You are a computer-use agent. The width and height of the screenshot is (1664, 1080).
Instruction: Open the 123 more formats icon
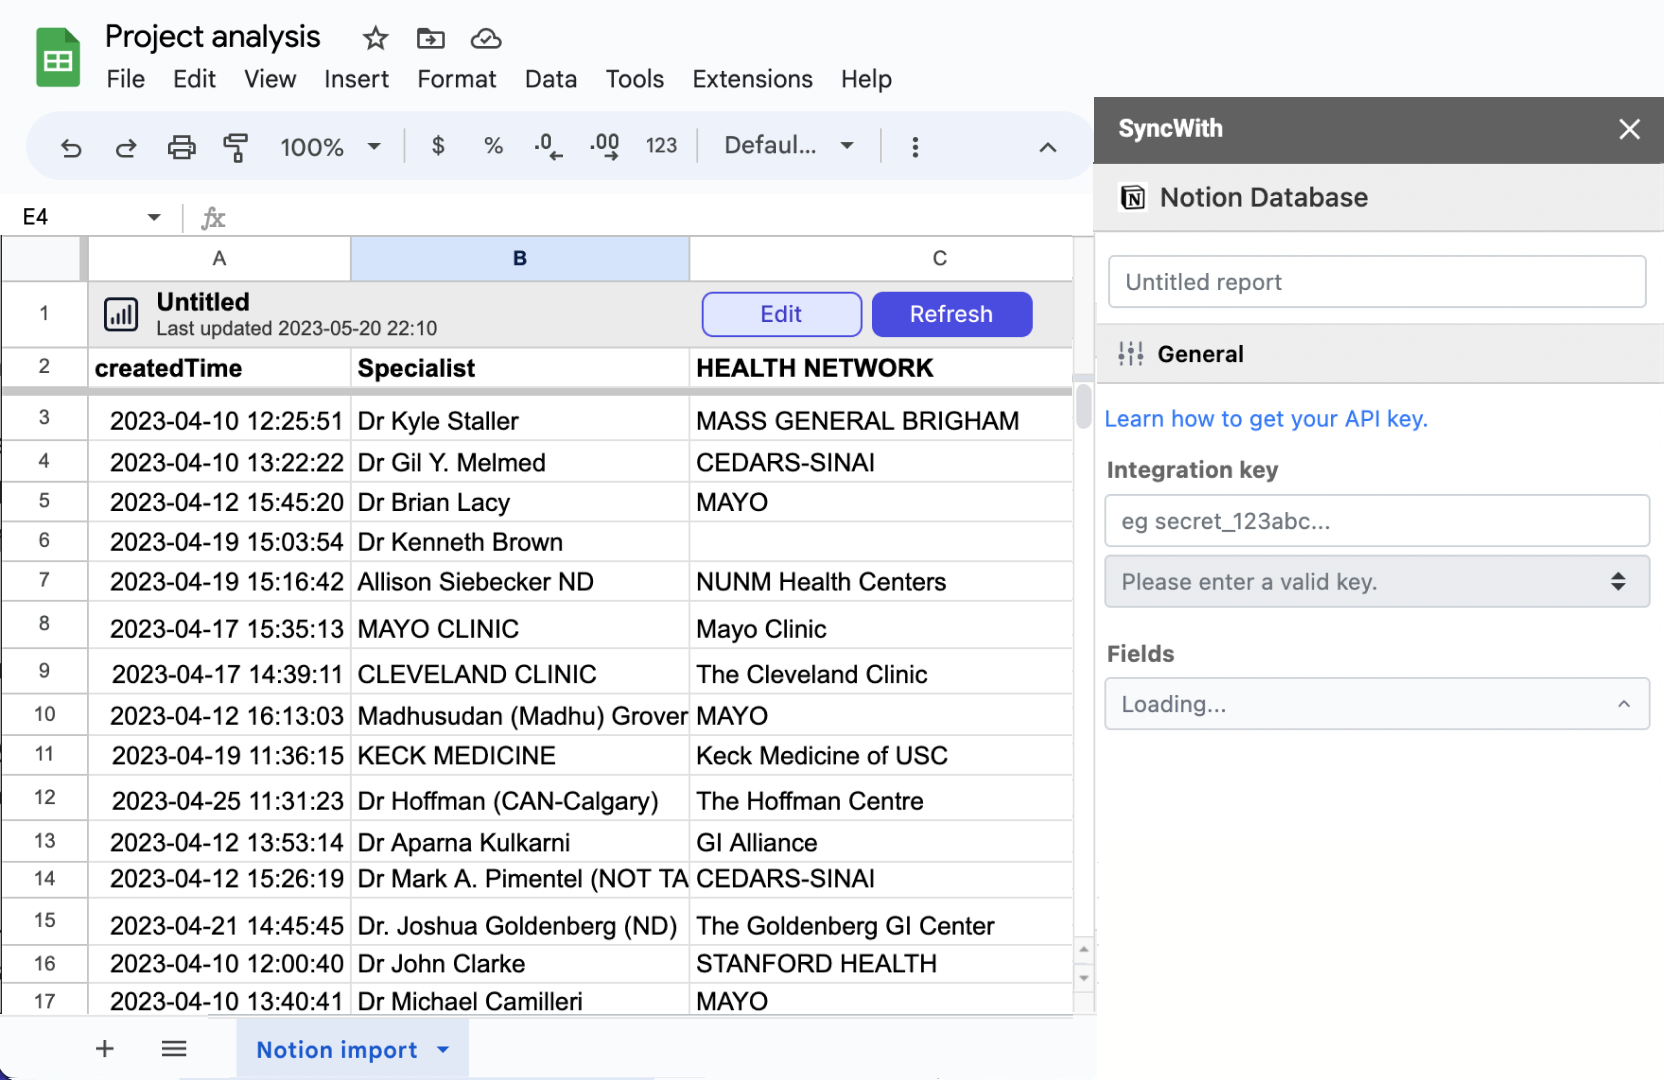point(661,146)
